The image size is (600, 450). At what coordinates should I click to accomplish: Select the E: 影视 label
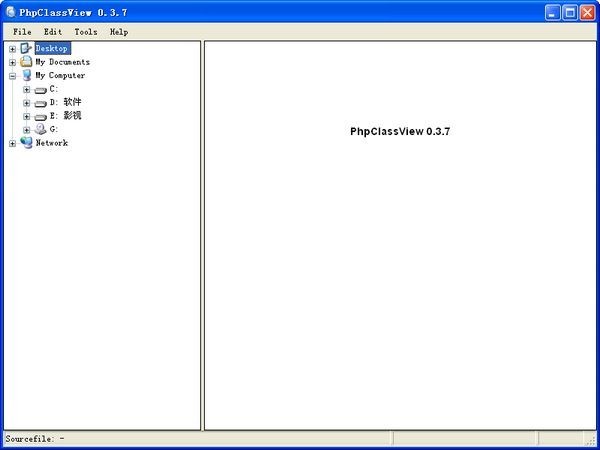(x=65, y=116)
